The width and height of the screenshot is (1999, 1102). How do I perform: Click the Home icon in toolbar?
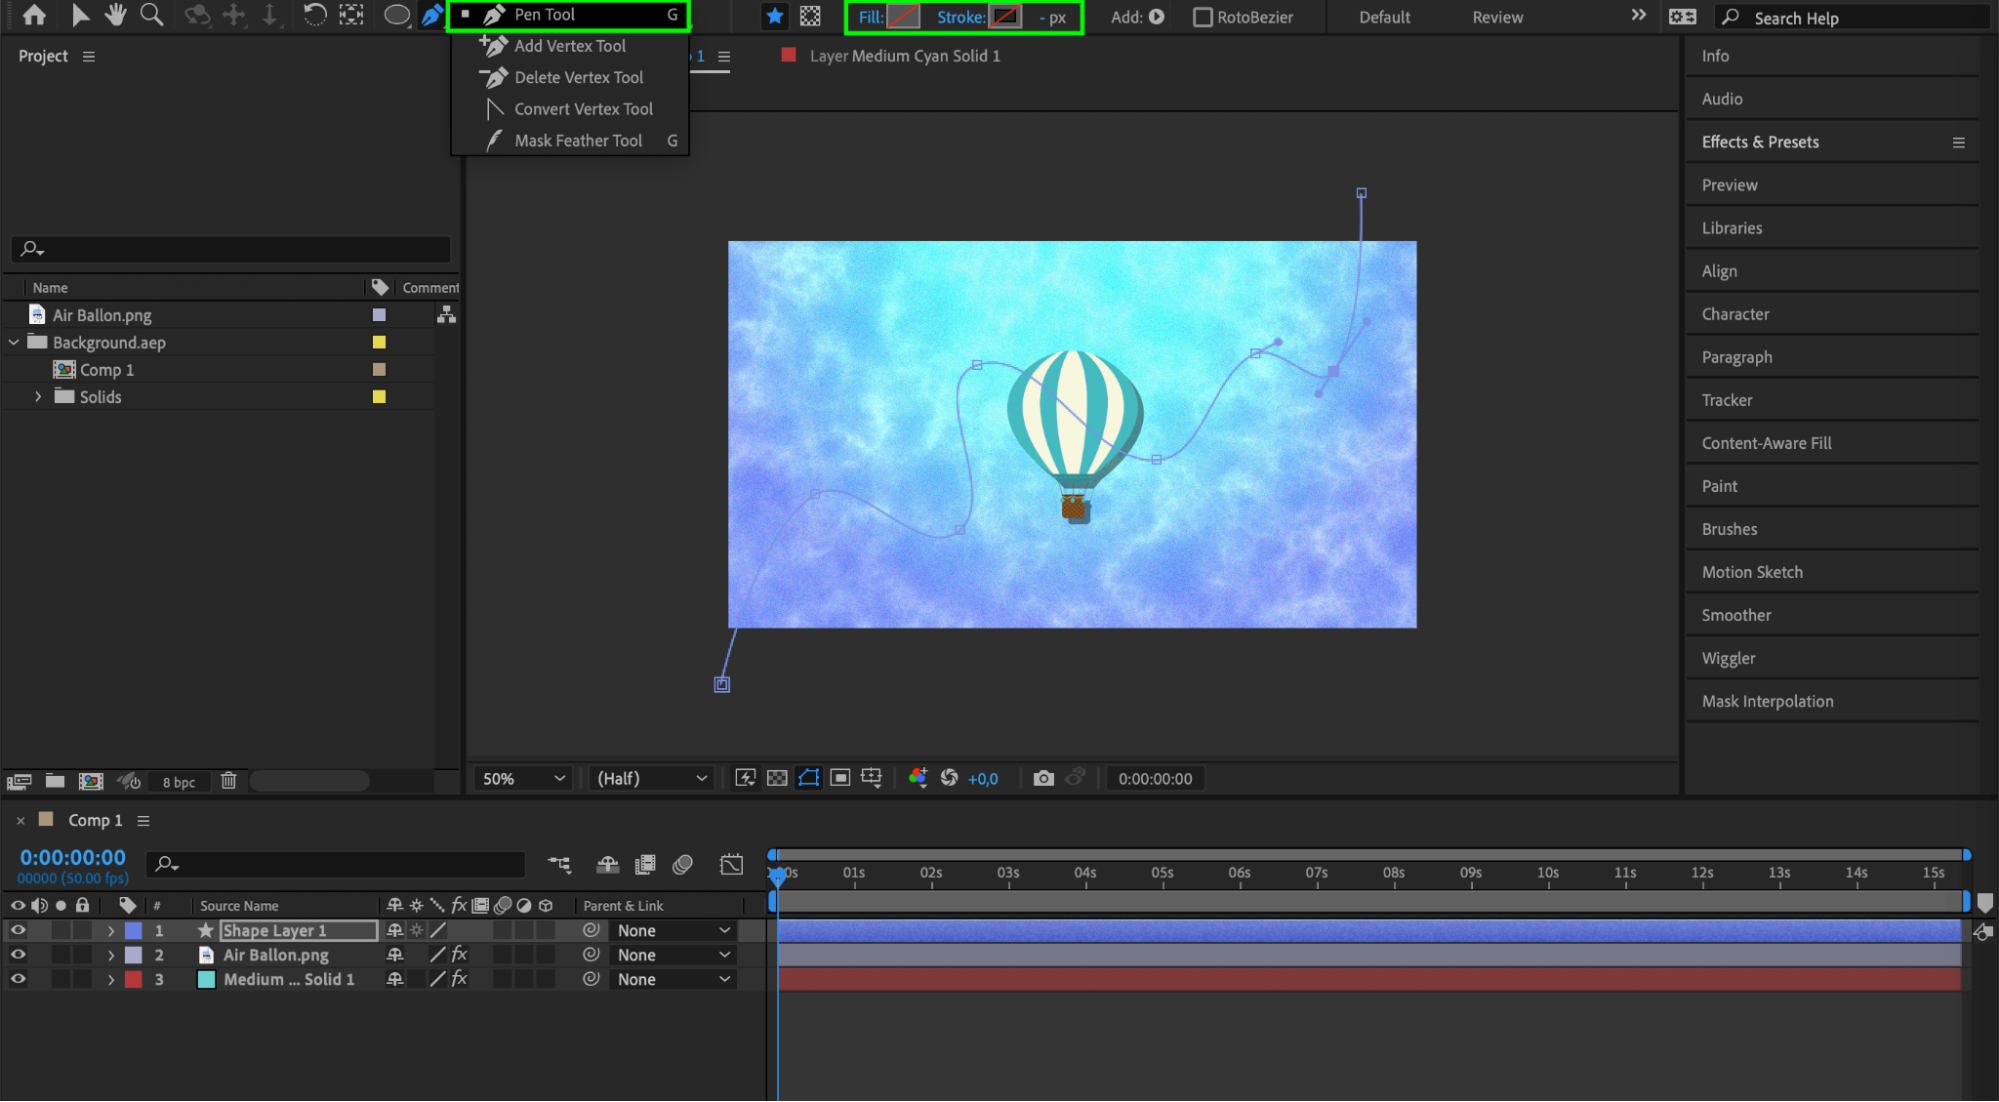coord(34,15)
